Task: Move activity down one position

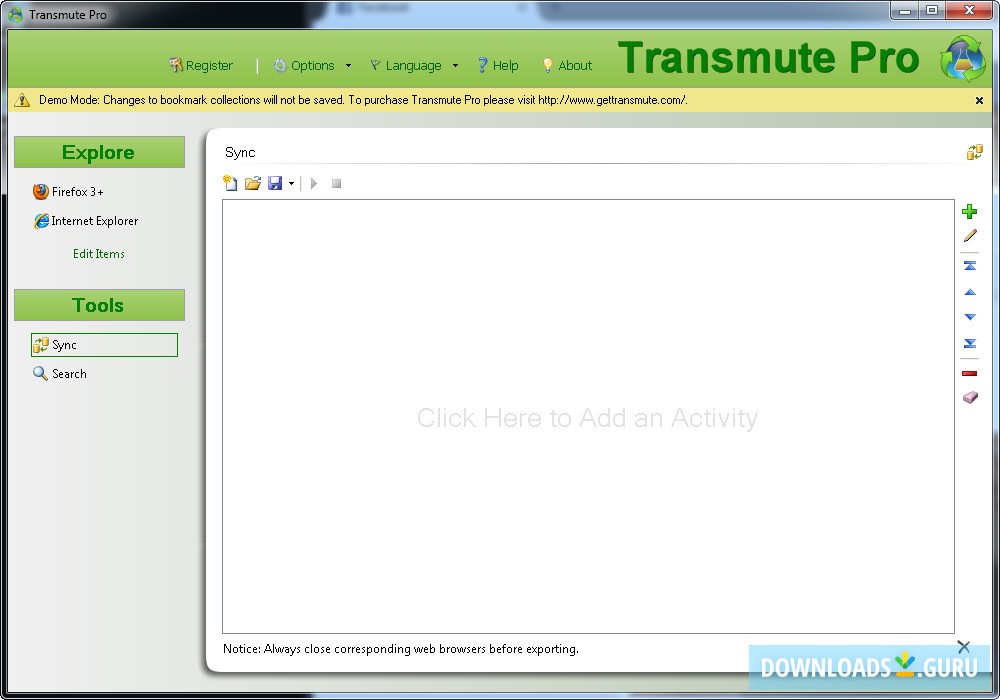Action: pyautogui.click(x=970, y=317)
